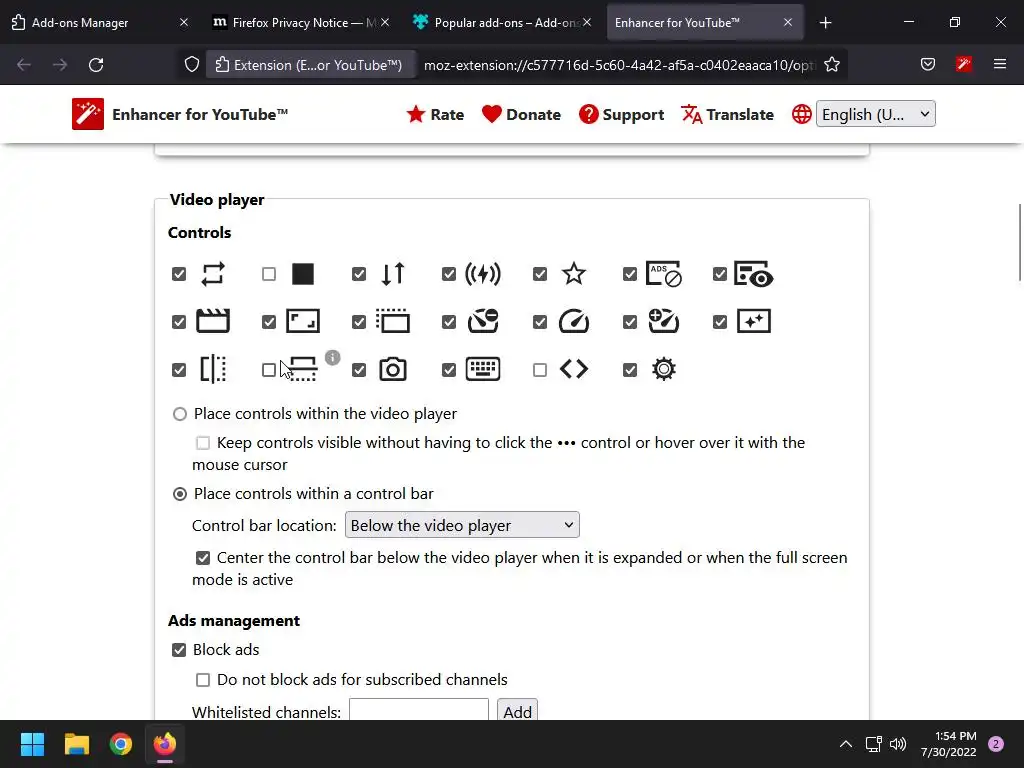Open the Firefox hamburger menu

click(x=1000, y=64)
